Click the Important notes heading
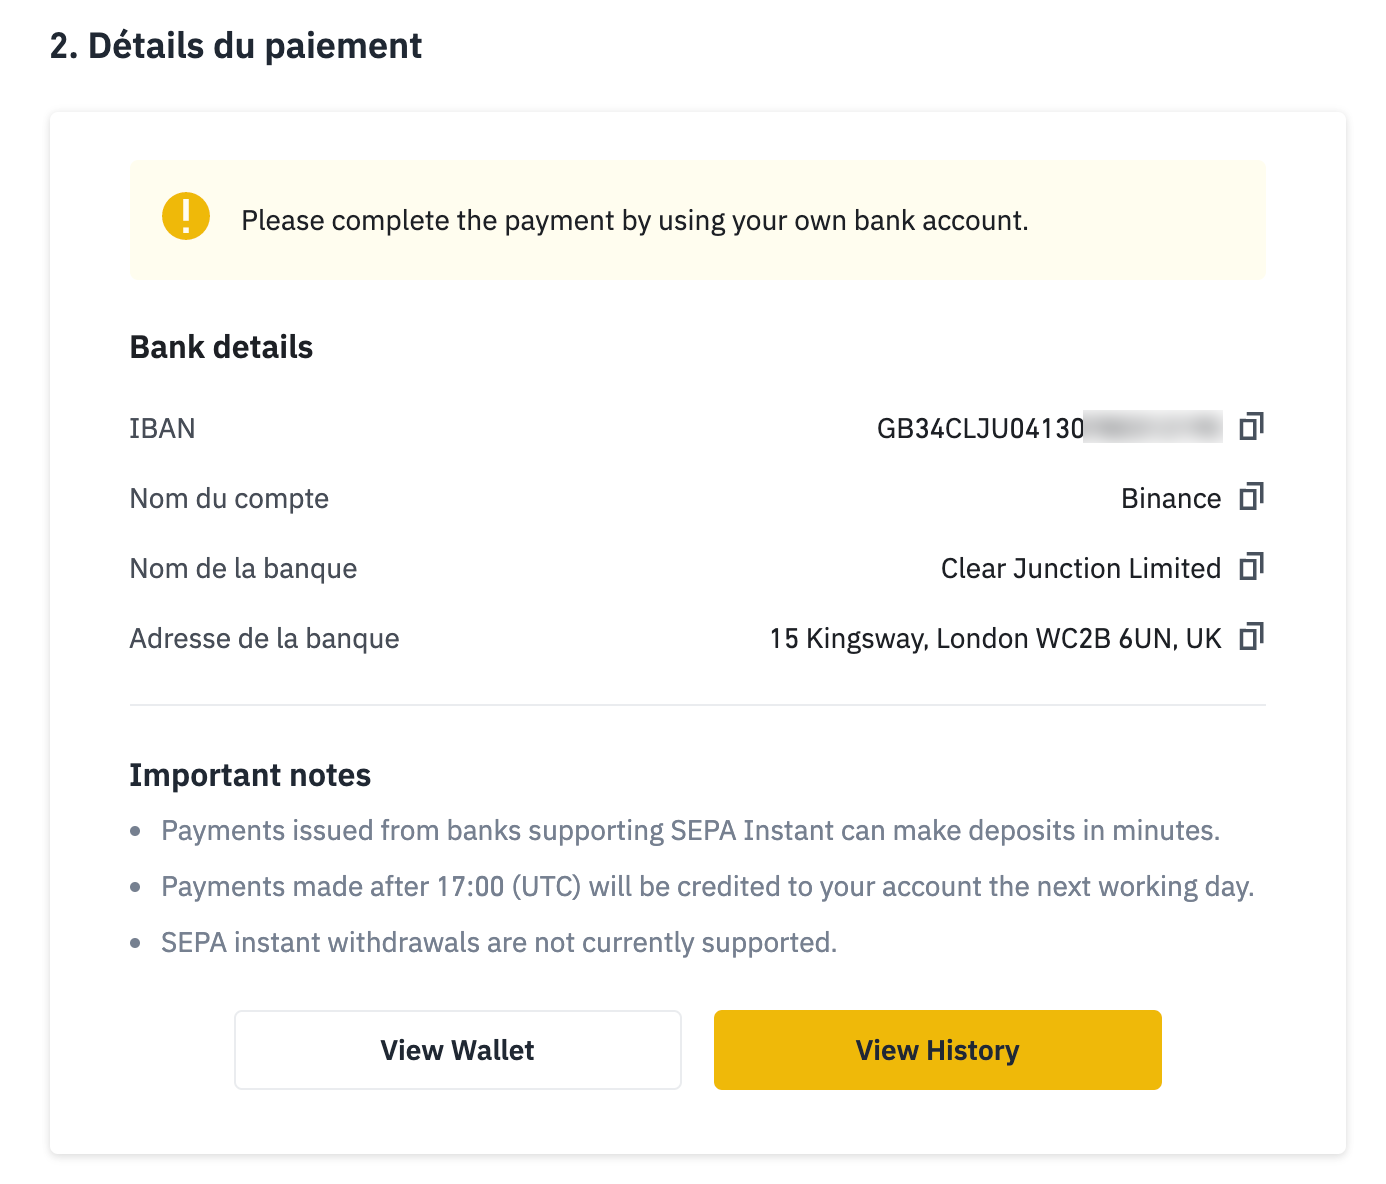This screenshot has height=1184, width=1386. pos(250,775)
